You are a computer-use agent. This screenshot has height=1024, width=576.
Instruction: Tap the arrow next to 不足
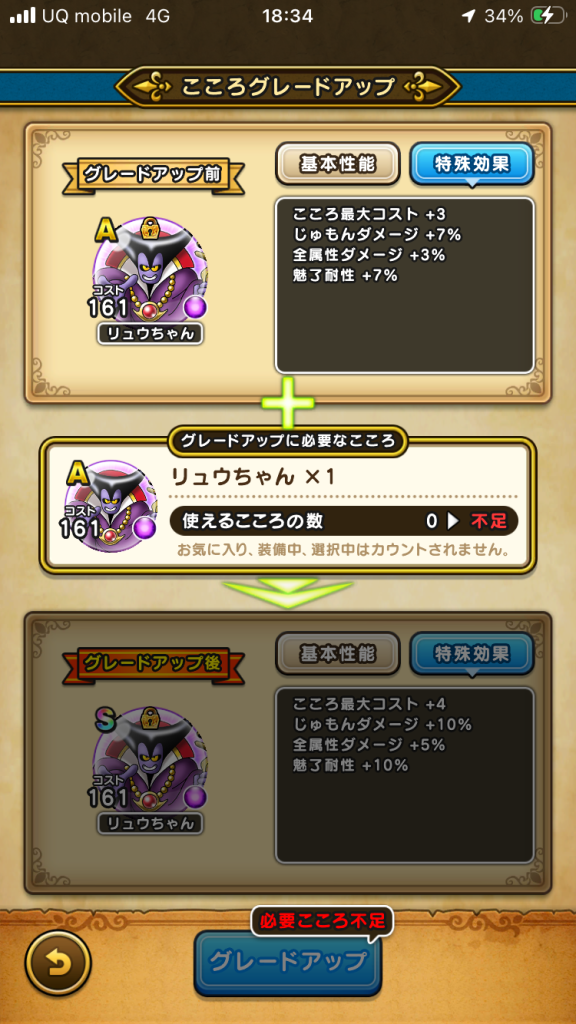(453, 521)
